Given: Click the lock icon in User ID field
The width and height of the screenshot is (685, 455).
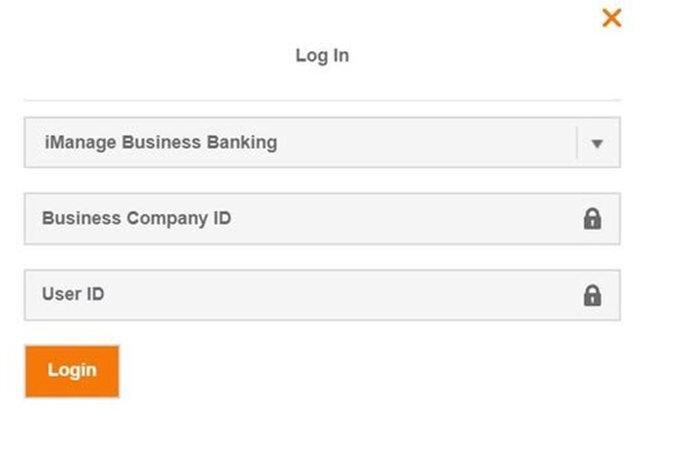Looking at the screenshot, I should click(592, 296).
